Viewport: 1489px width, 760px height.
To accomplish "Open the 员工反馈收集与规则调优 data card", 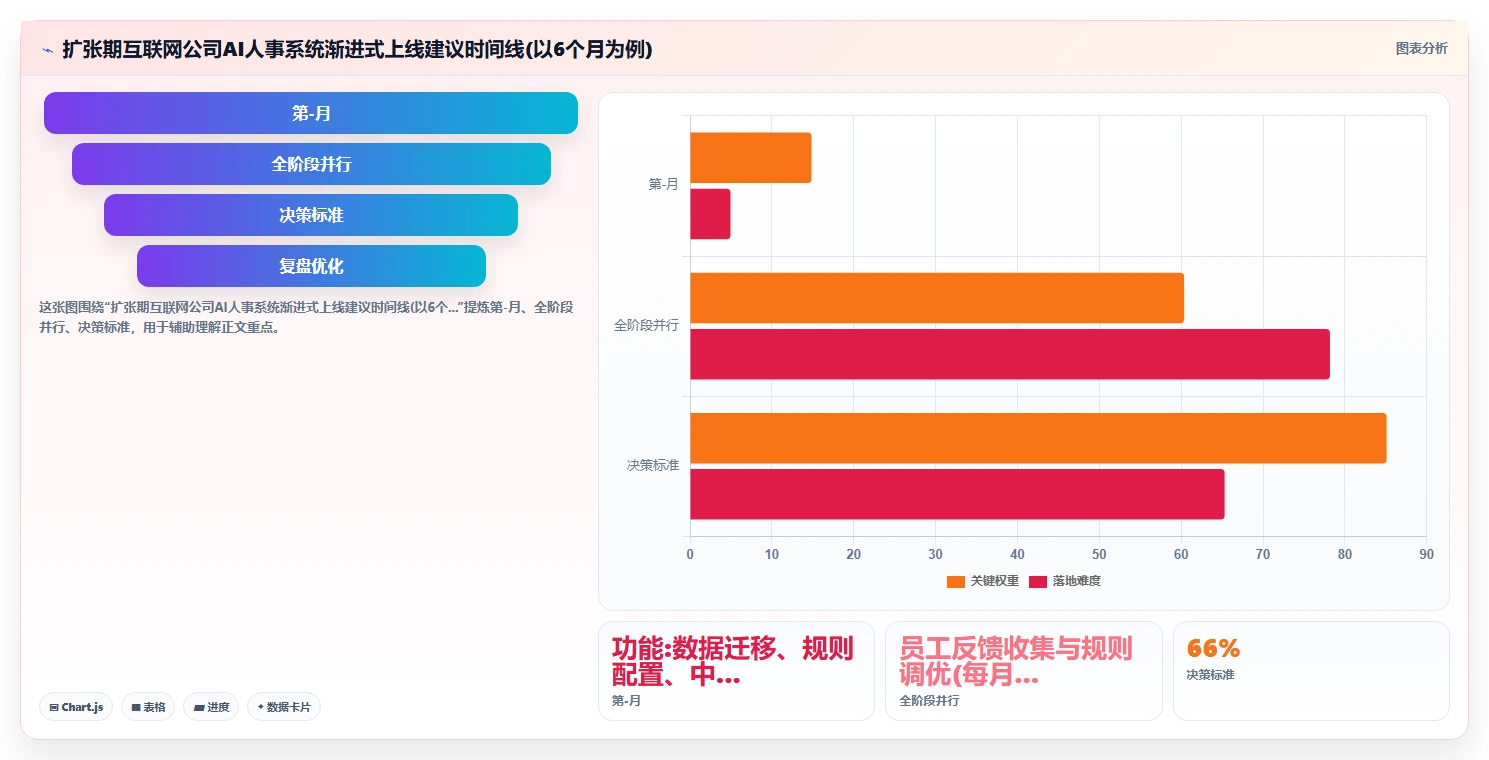I will (x=1023, y=671).
